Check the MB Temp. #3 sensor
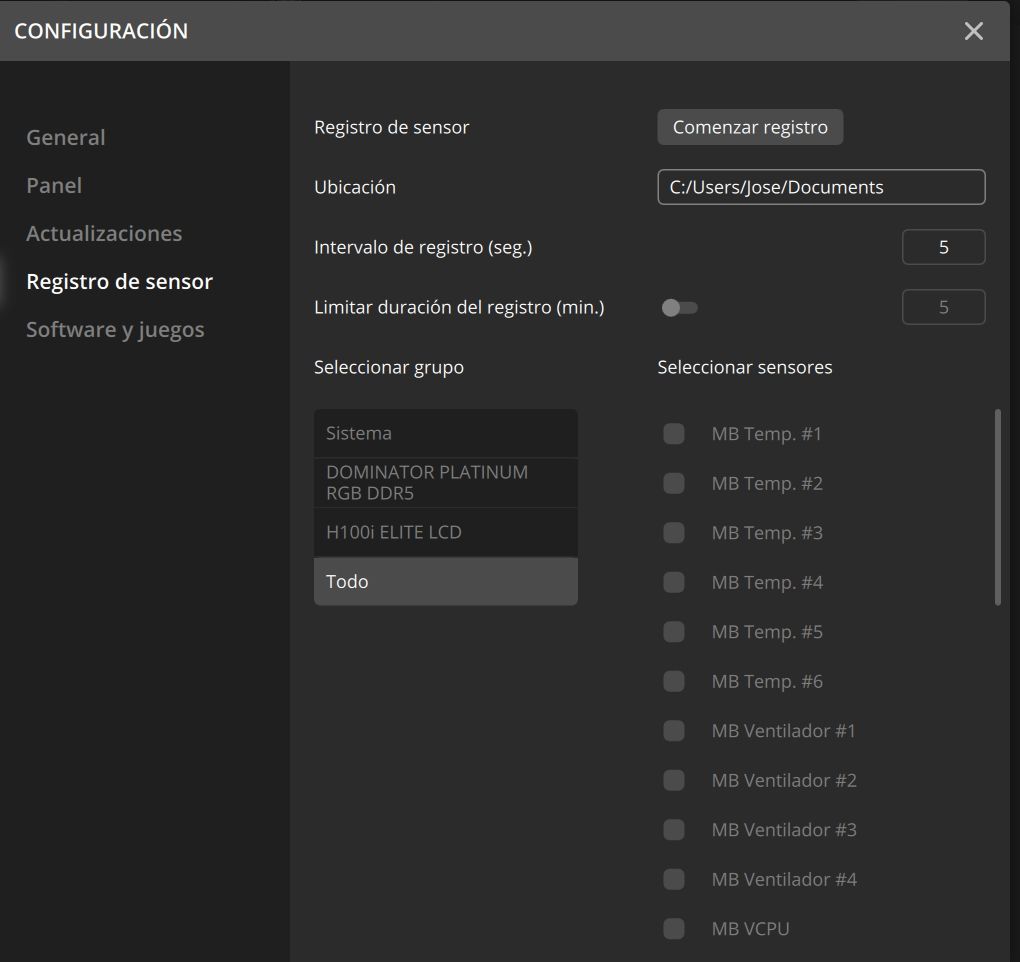 (x=674, y=533)
